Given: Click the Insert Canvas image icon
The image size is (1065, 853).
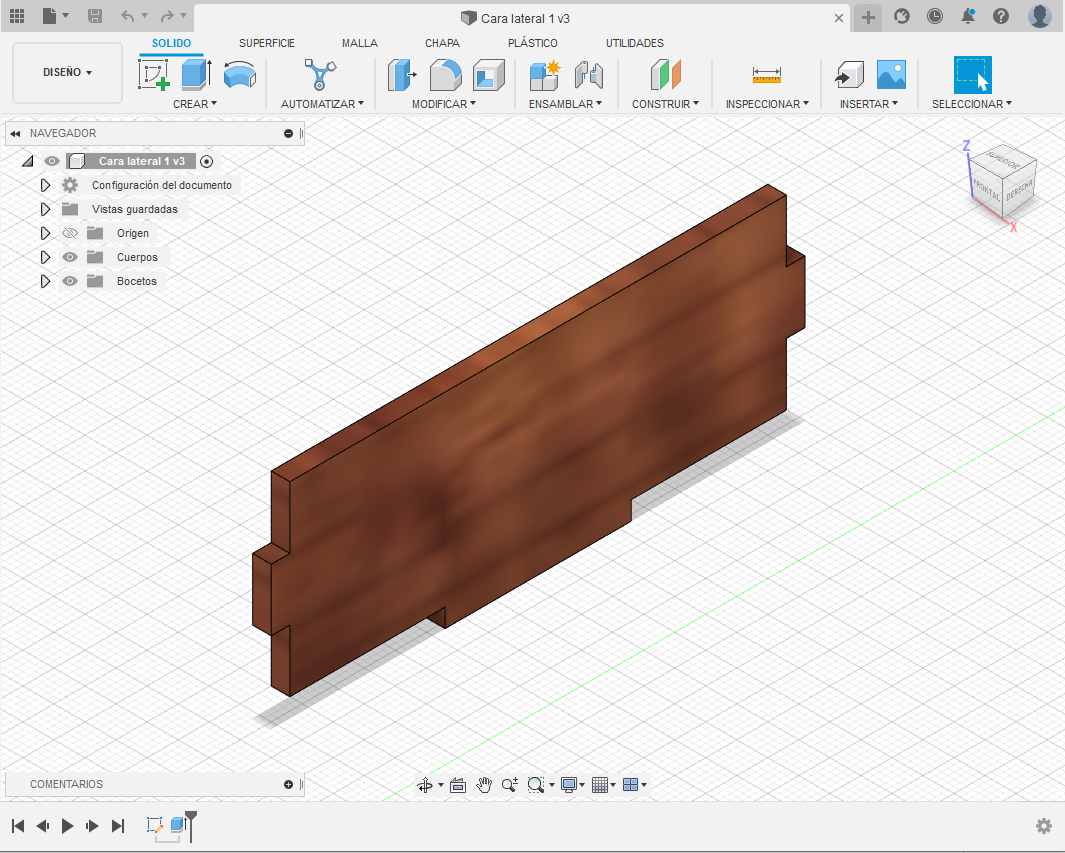Looking at the screenshot, I should (x=891, y=75).
